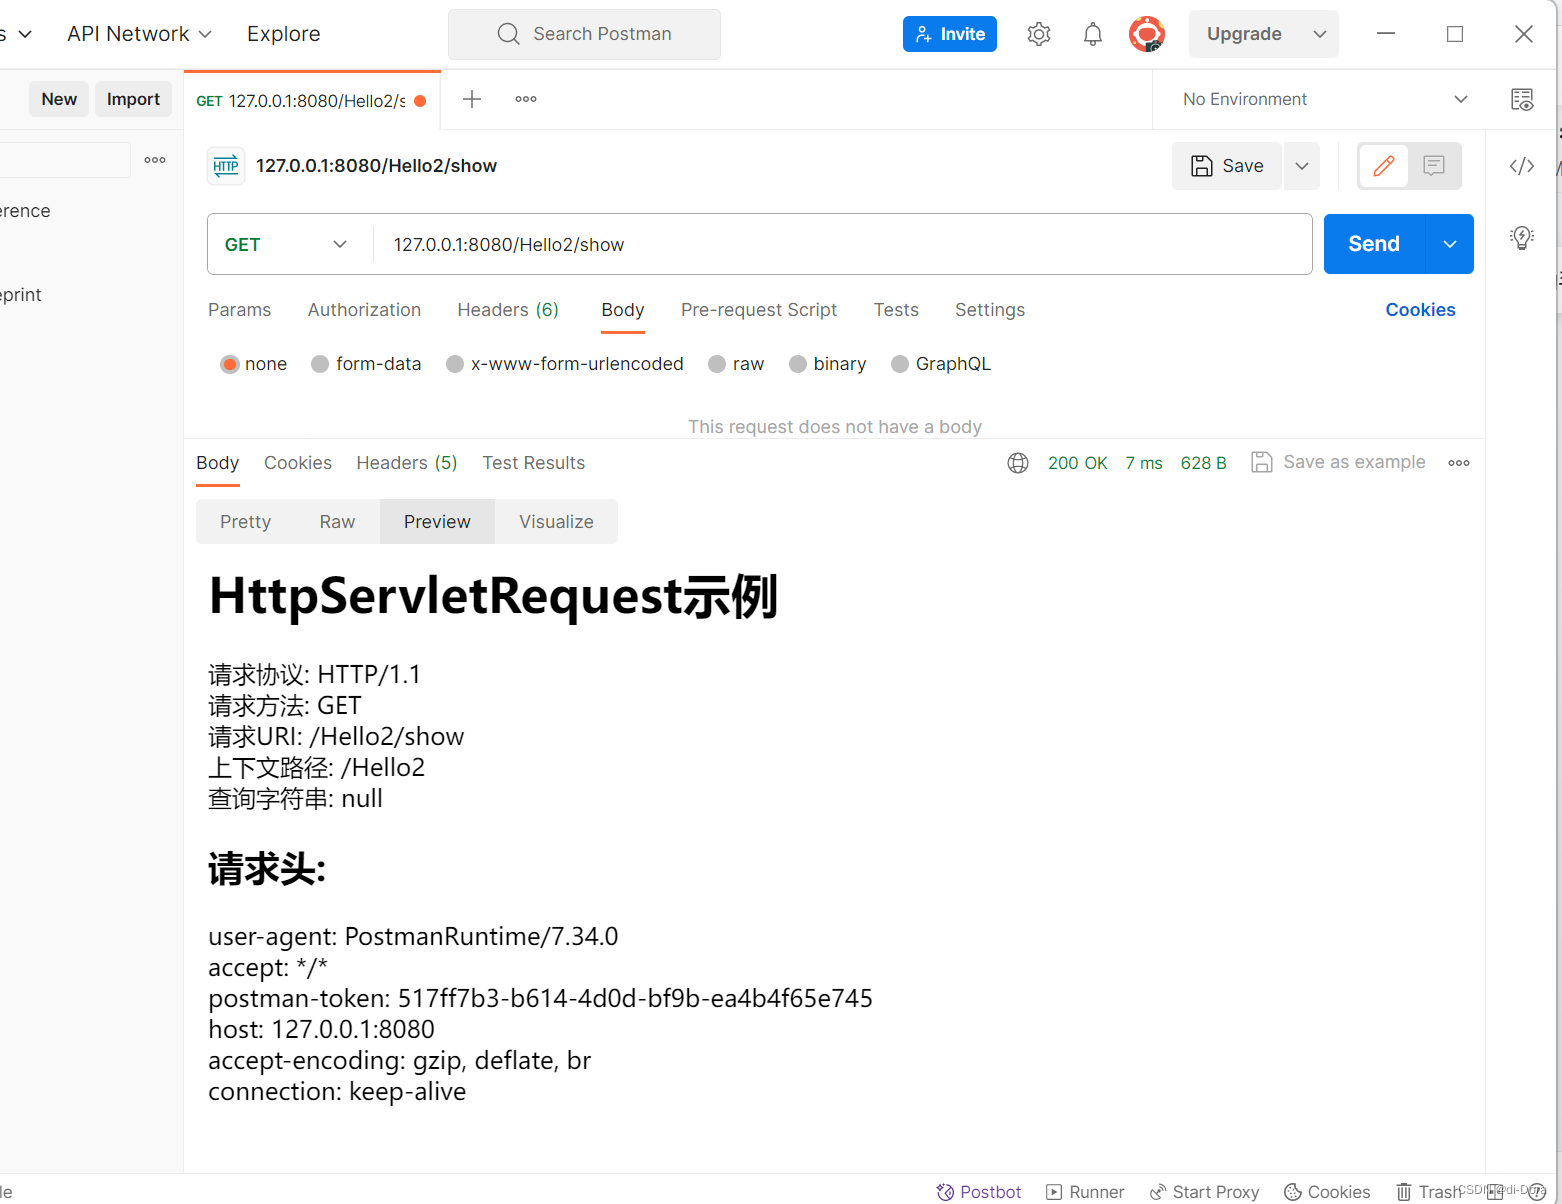This screenshot has width=1562, height=1204.
Task: Switch response view to Visualize
Action: (x=557, y=522)
